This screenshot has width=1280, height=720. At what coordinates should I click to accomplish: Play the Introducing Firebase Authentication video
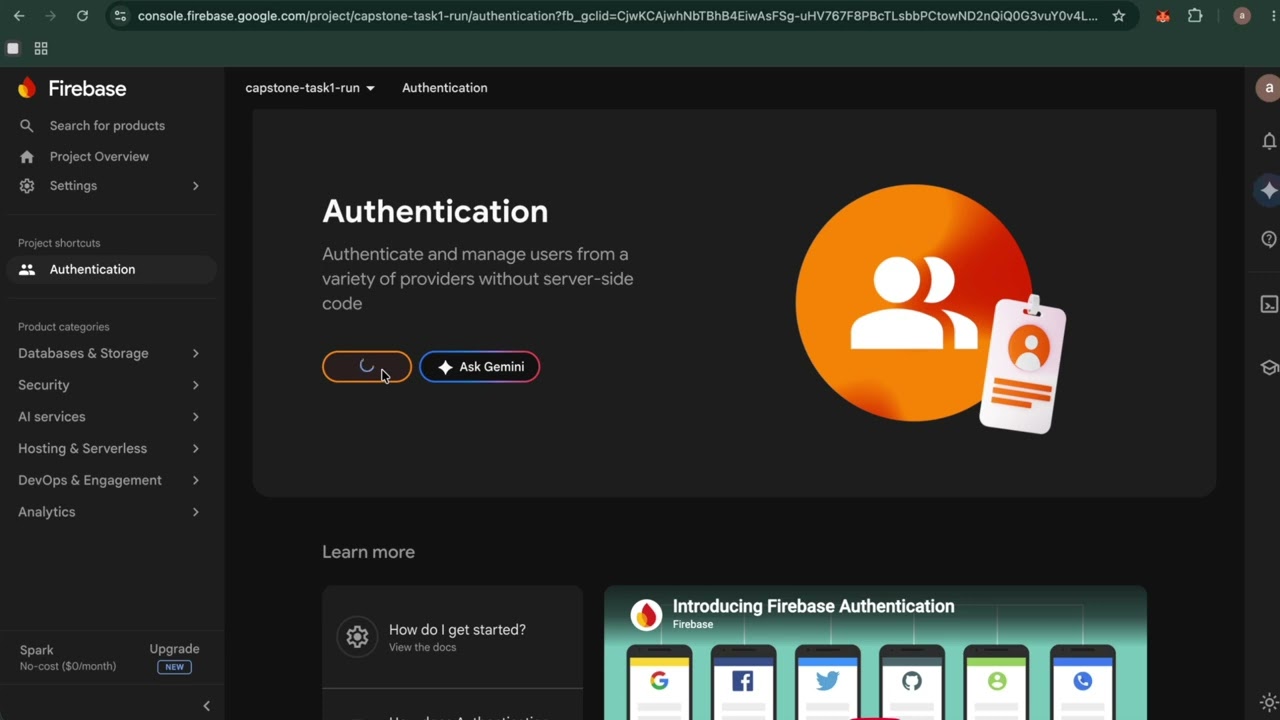(x=875, y=653)
